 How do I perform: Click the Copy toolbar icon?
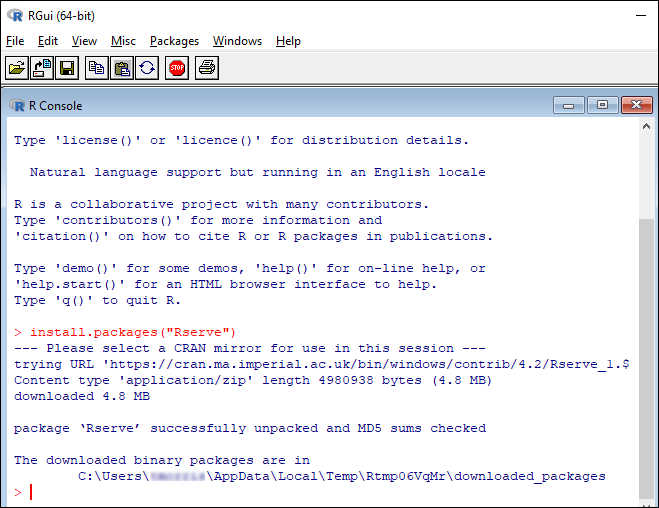(x=97, y=68)
